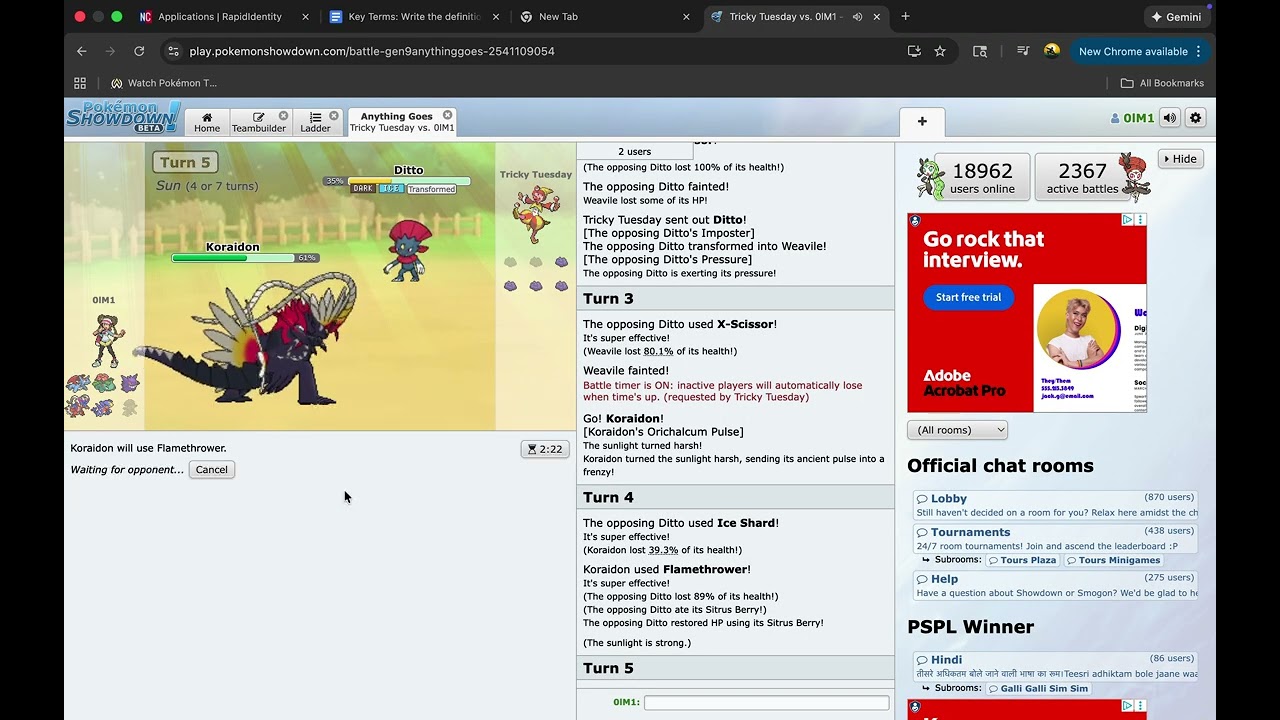Open the media controls icon
The image size is (1280, 720).
(x=1023, y=51)
